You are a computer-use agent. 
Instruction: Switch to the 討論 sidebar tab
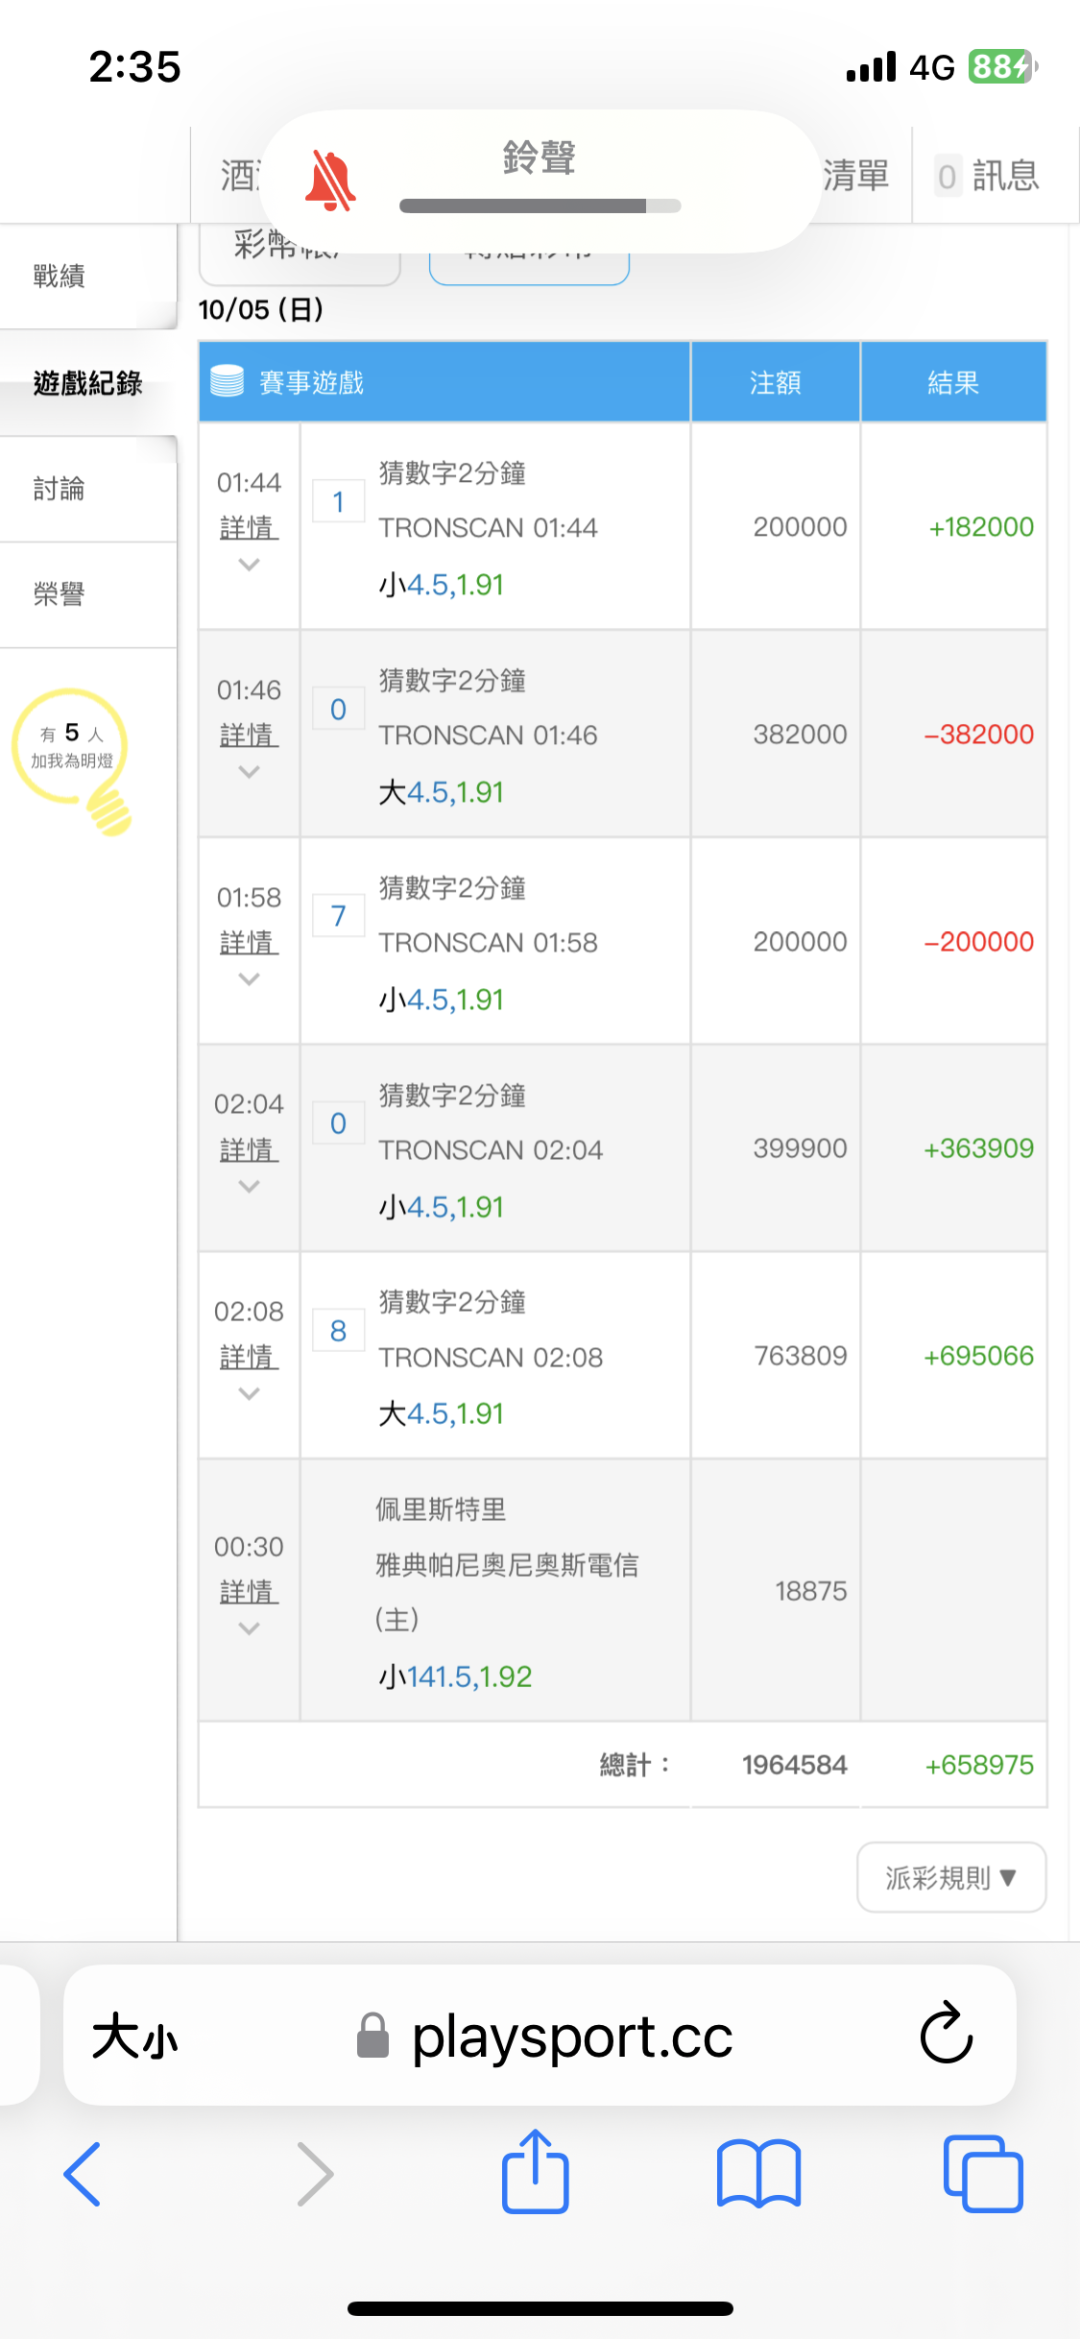[60, 489]
